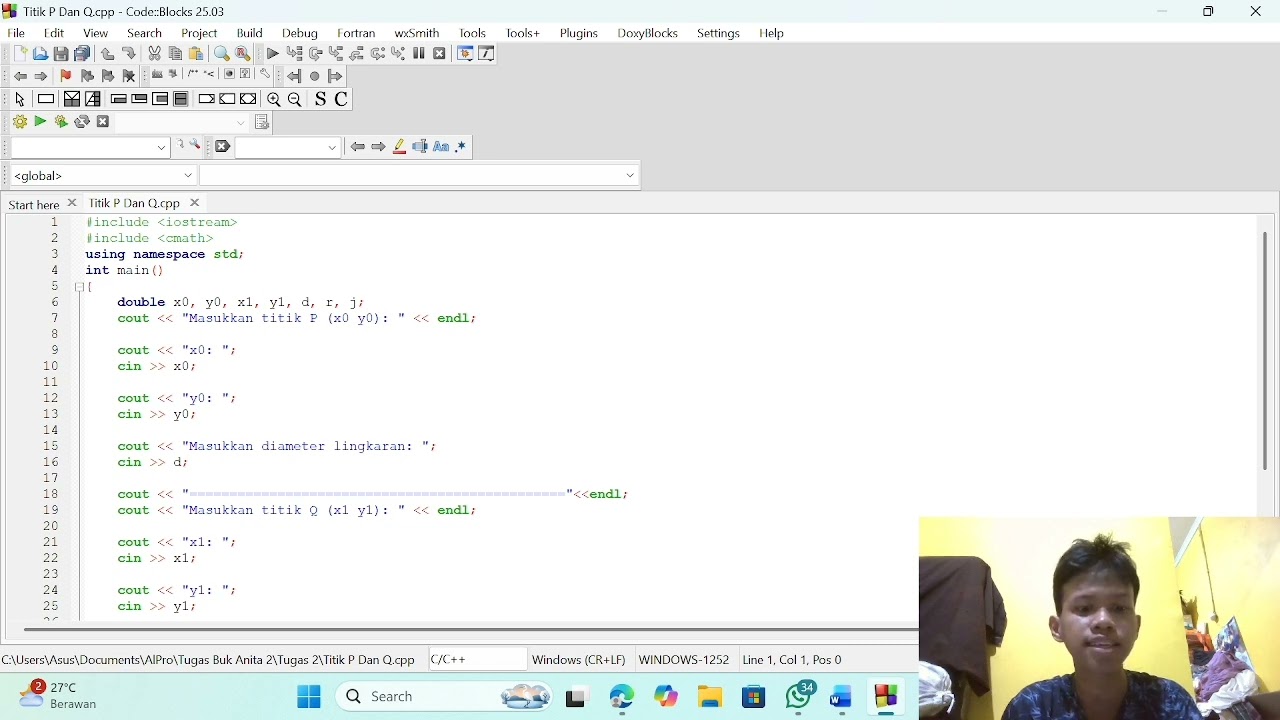
Task: Open the Plugins menu
Action: pos(579,33)
